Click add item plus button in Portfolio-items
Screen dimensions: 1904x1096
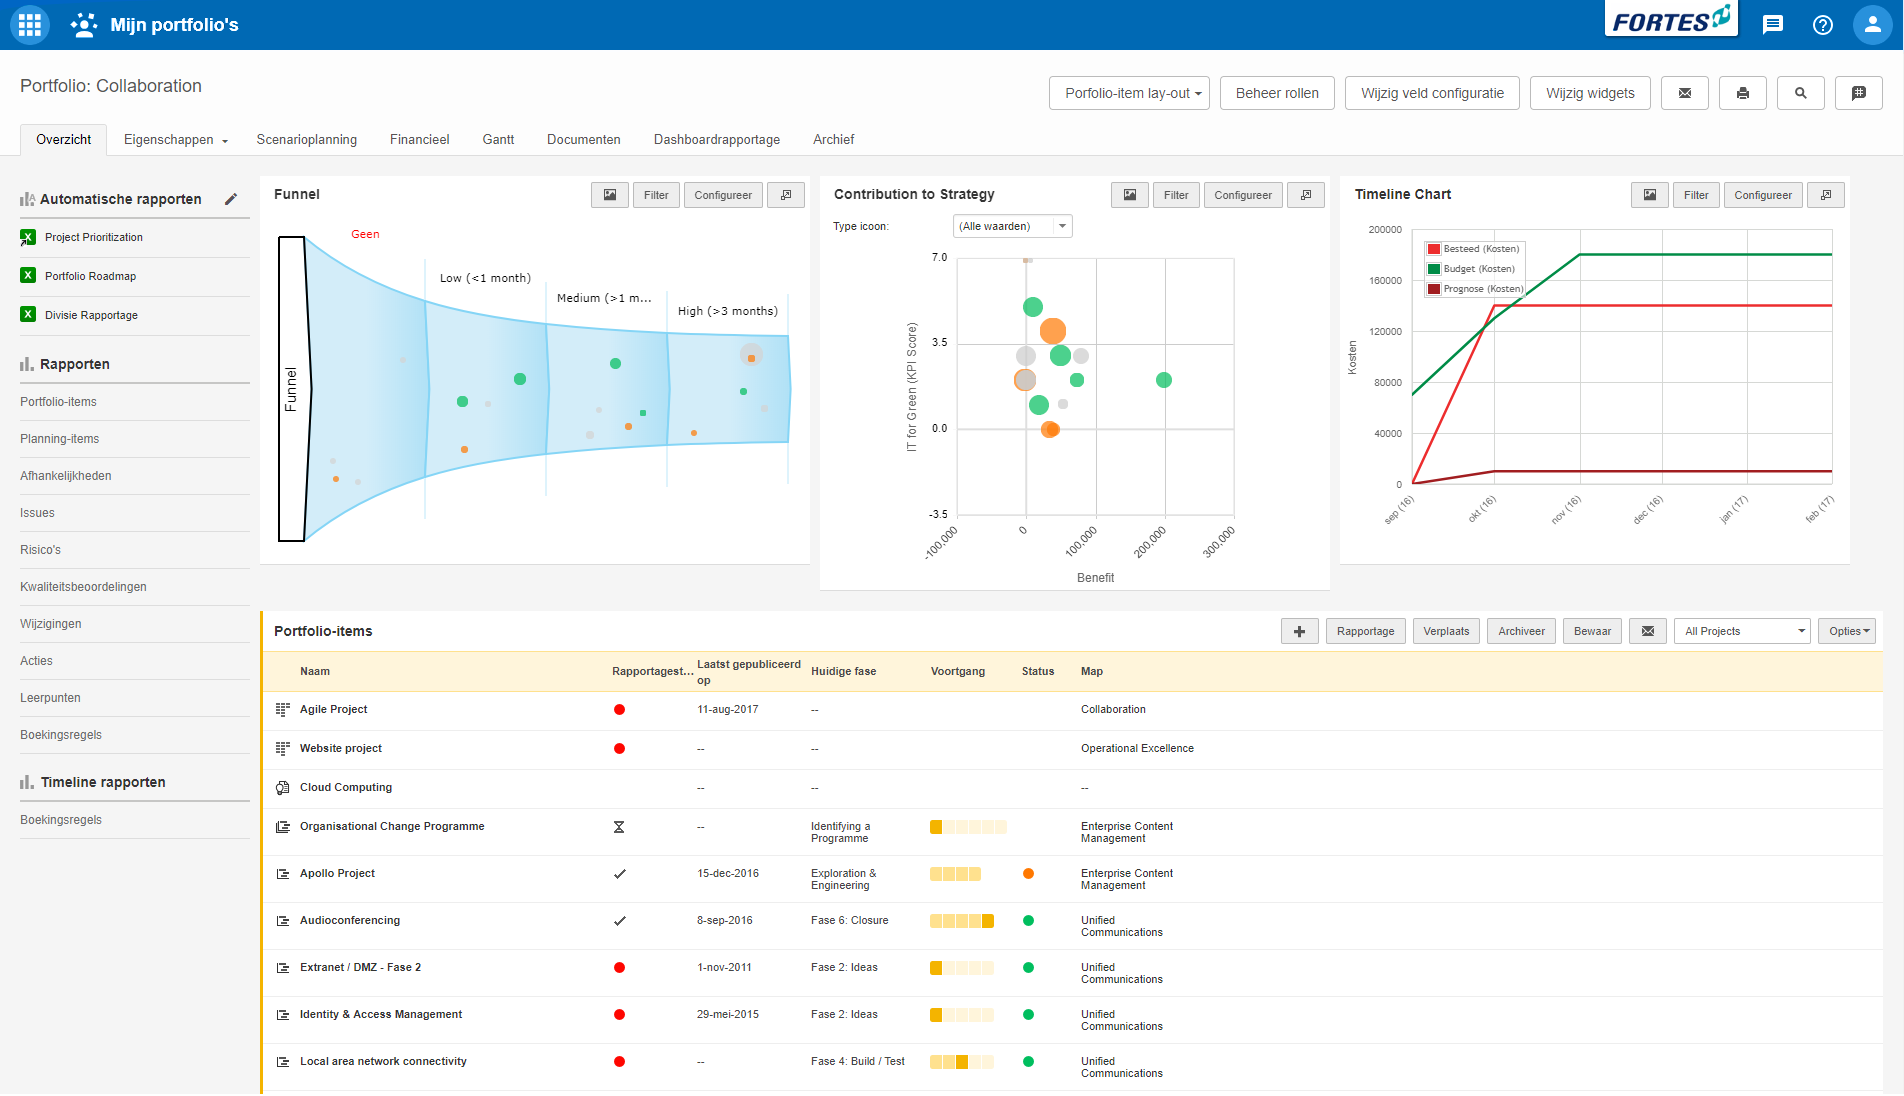[x=1299, y=631]
